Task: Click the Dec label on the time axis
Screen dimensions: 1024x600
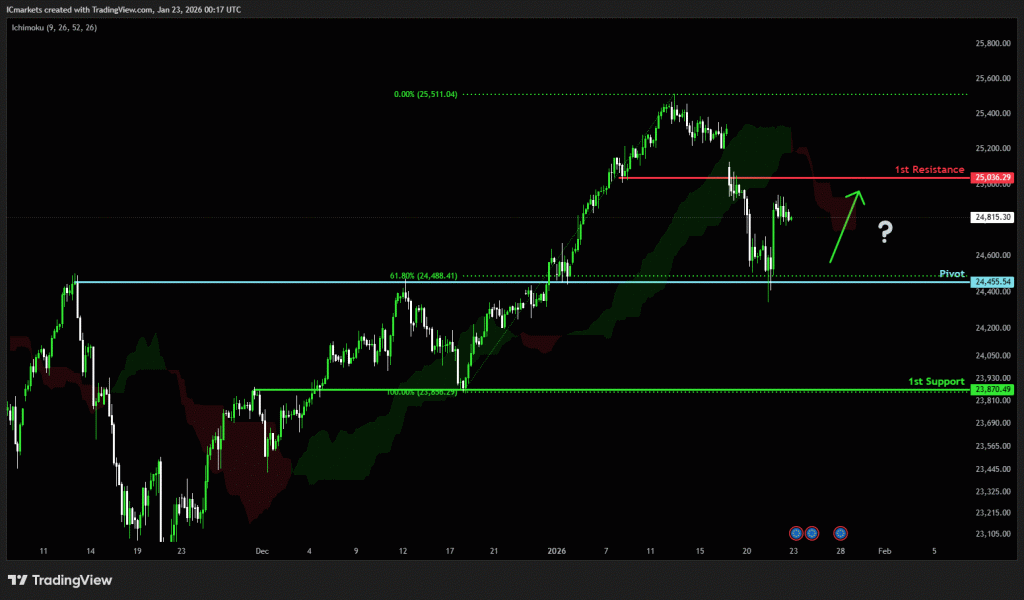Action: pos(262,550)
